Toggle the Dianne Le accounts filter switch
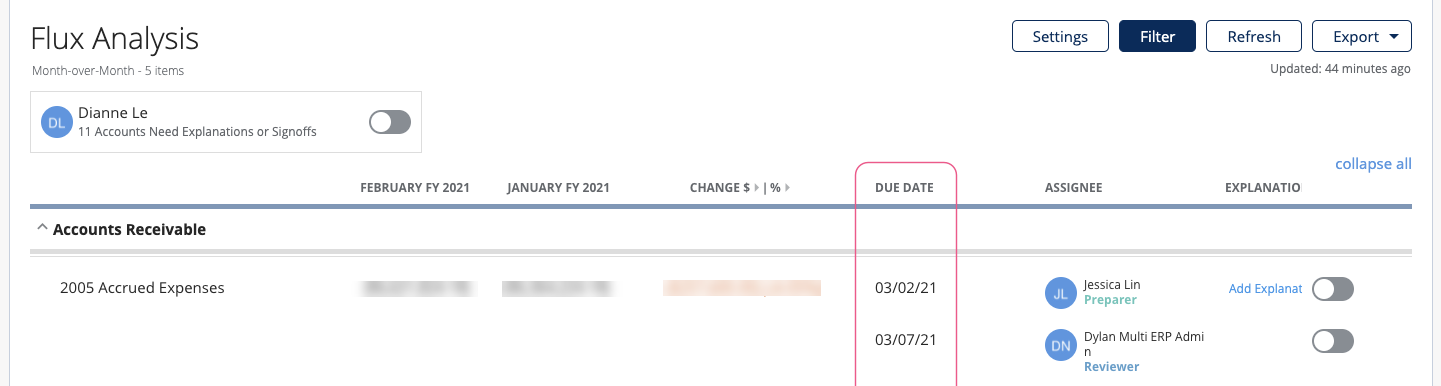This screenshot has height=386, width=1441. pyautogui.click(x=390, y=122)
